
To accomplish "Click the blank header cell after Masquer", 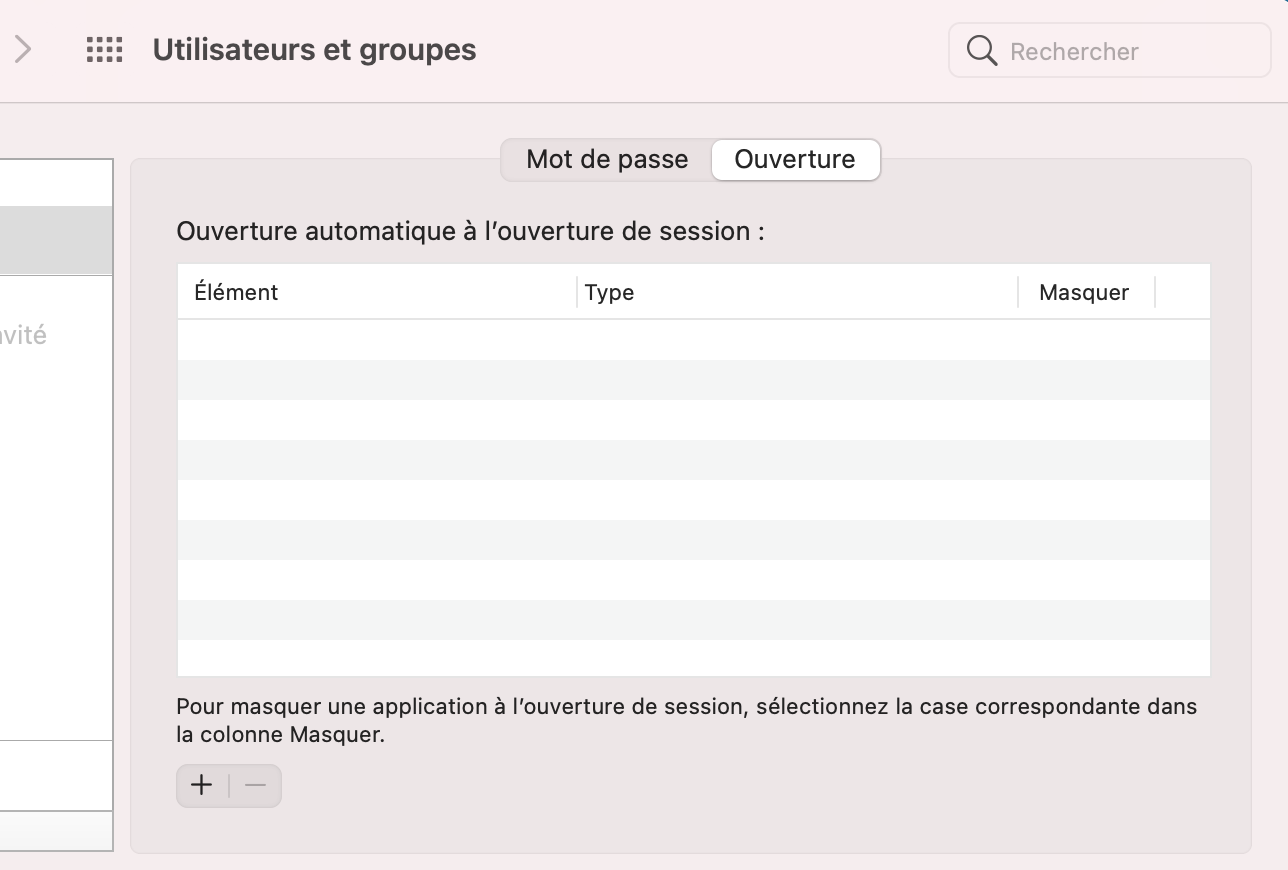I will click(1182, 292).
